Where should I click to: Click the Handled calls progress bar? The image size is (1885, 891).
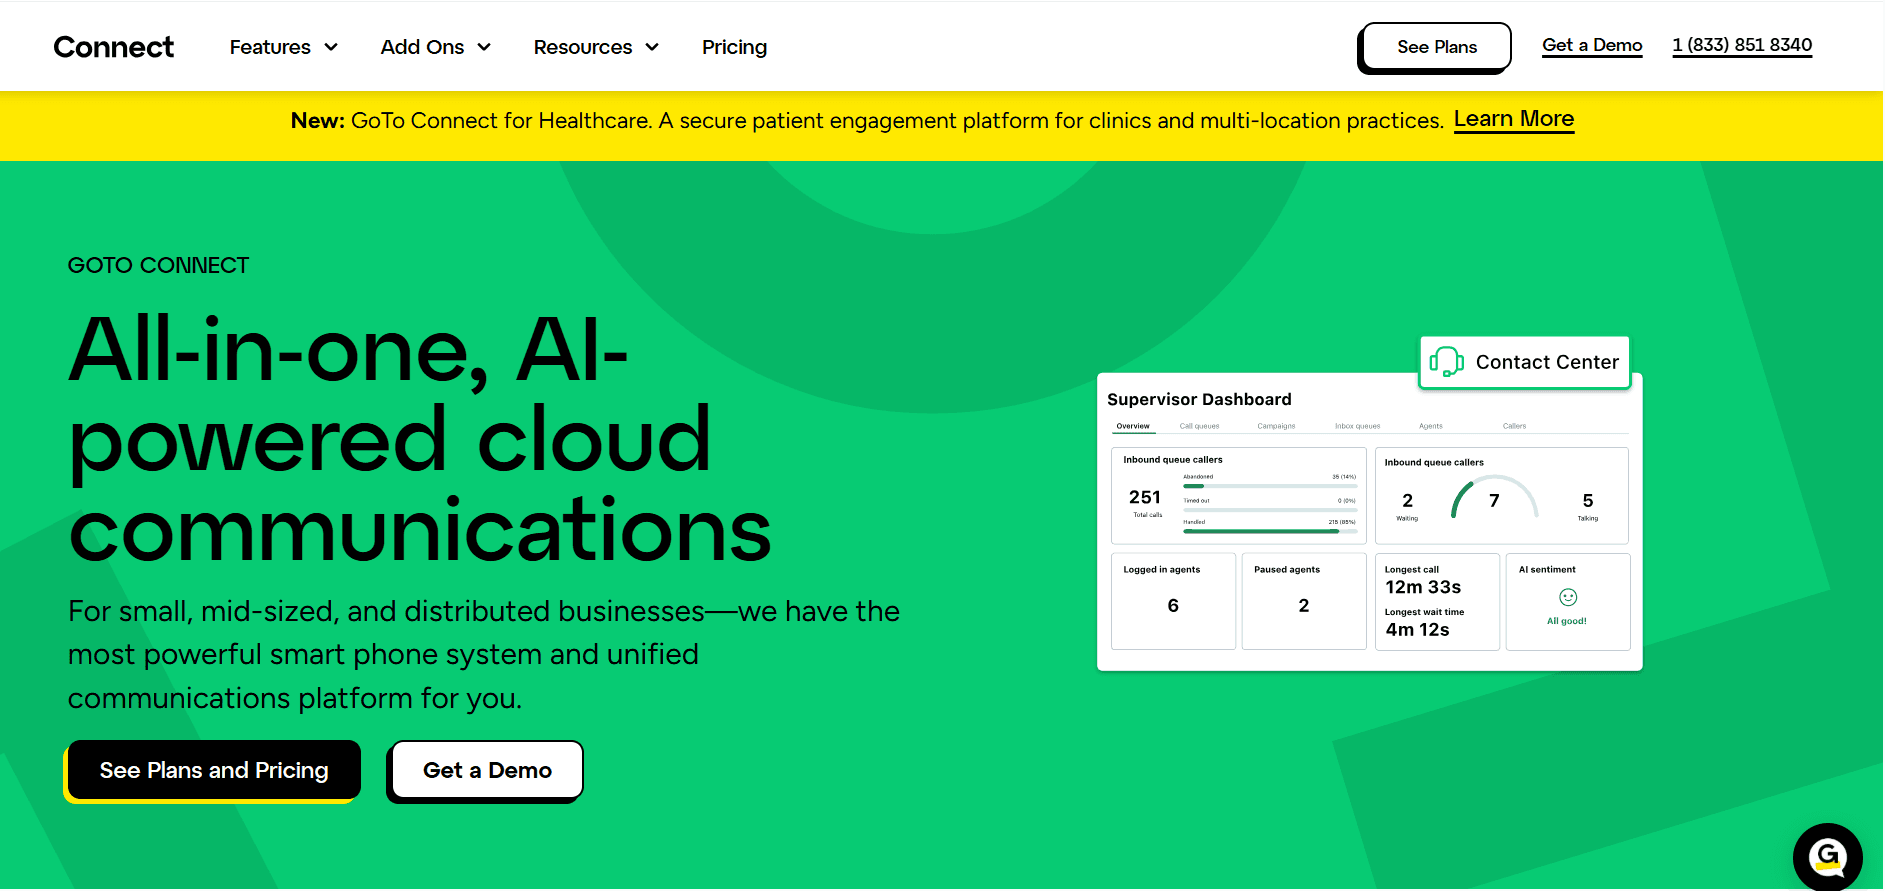[x=1270, y=531]
